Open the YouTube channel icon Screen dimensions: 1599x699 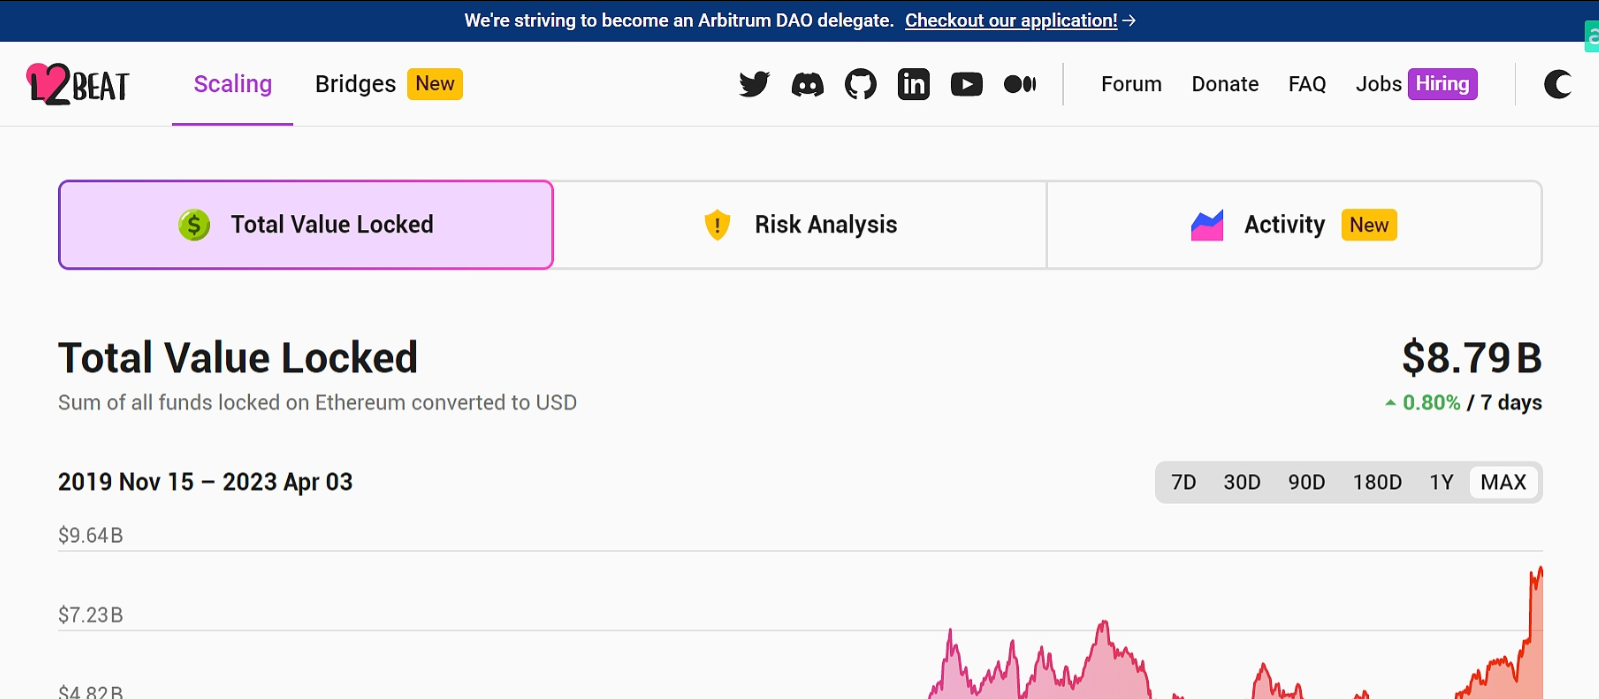coord(966,84)
